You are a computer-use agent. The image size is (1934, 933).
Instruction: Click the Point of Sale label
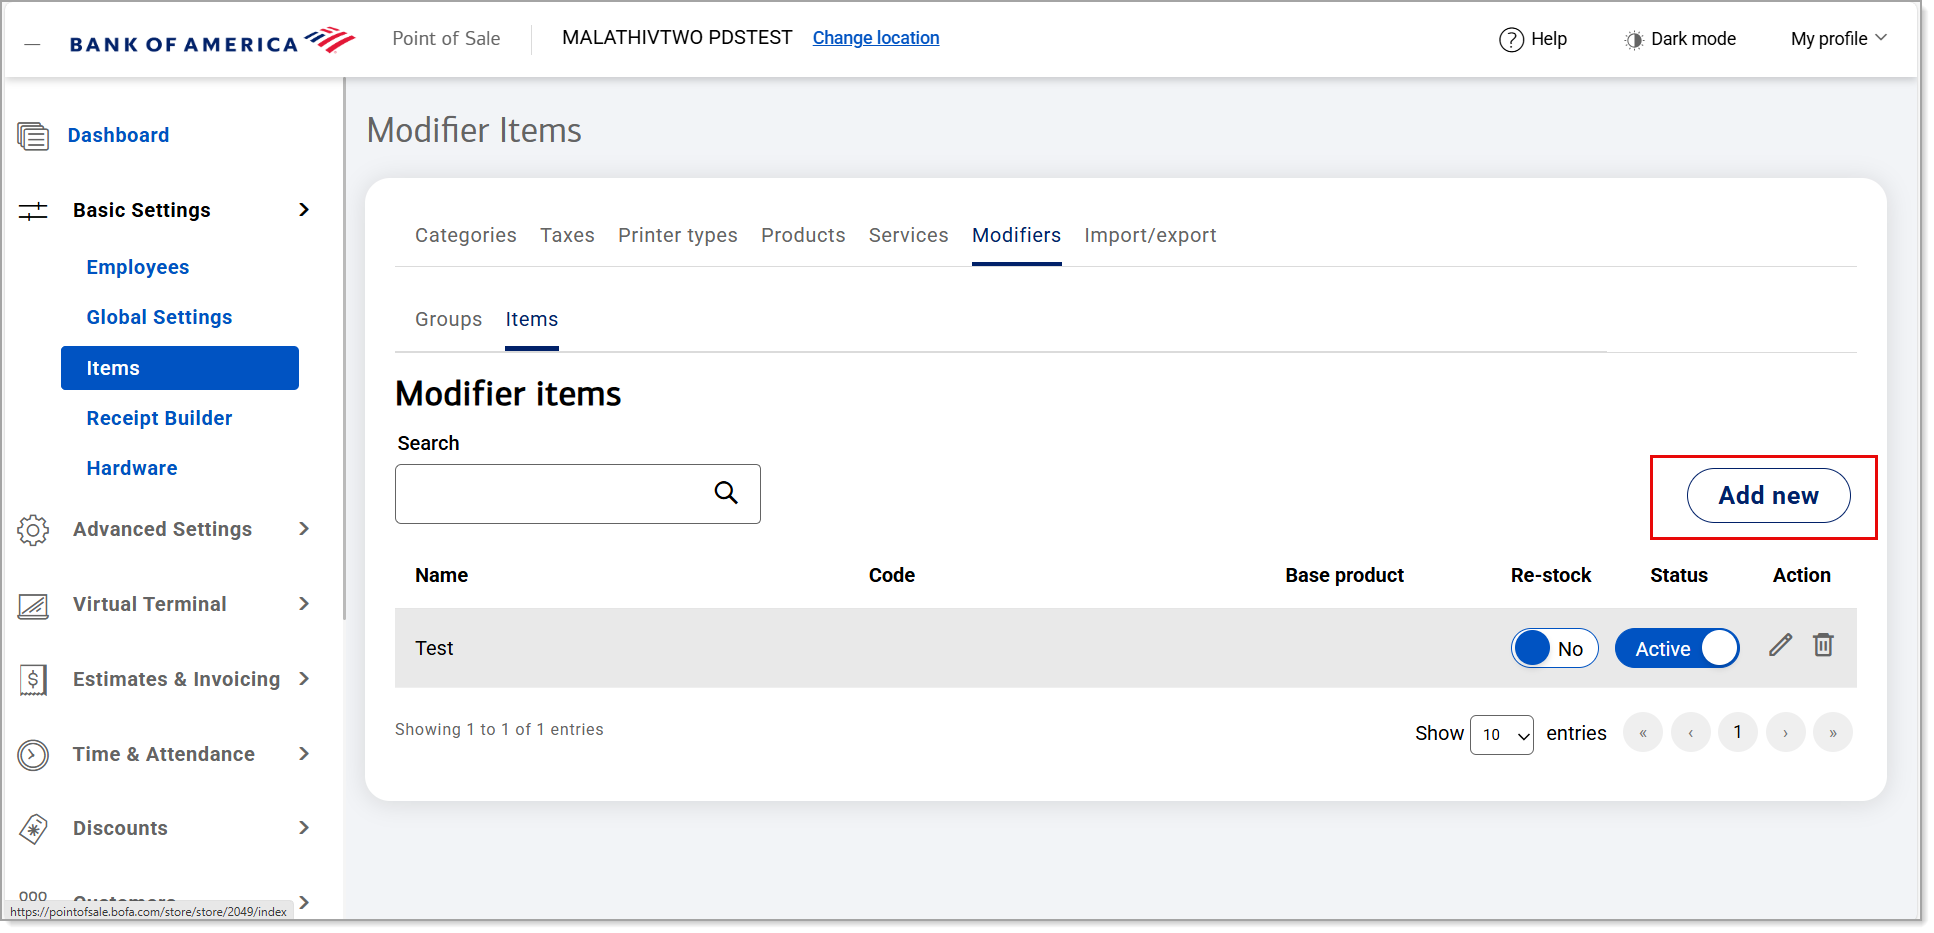pos(446,39)
